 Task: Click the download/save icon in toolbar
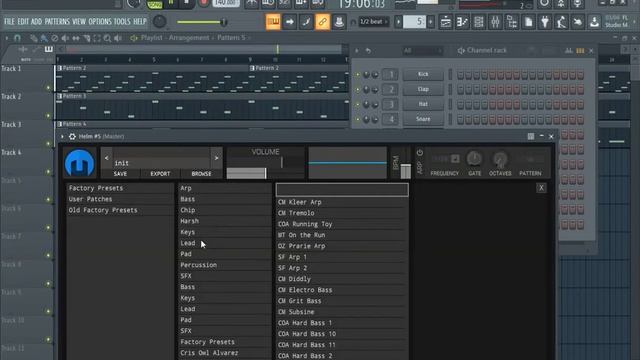(x=594, y=22)
